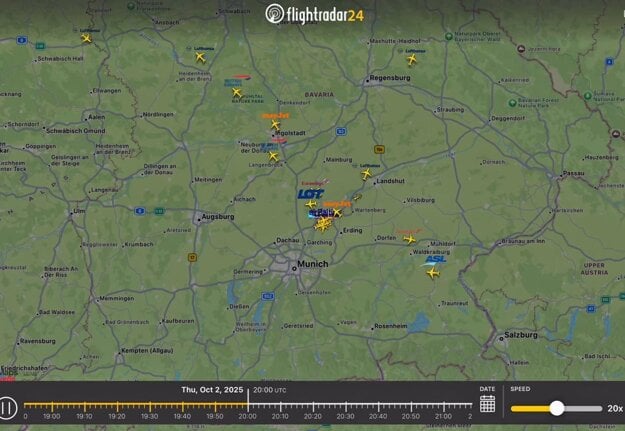Viewport: 625px width, 431px height.
Task: Adjust the playback speed slider
Action: pos(556,408)
